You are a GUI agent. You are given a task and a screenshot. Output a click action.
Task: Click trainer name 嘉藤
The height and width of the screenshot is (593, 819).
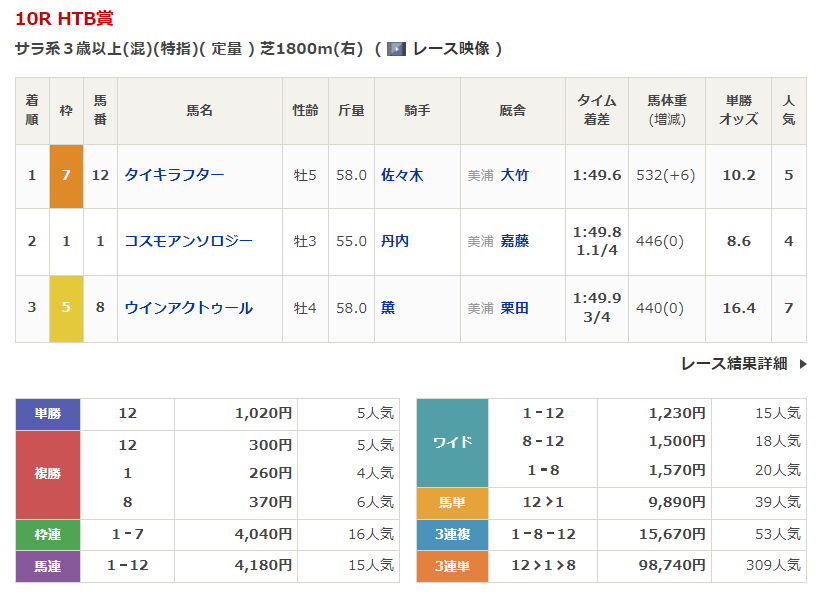pos(514,241)
